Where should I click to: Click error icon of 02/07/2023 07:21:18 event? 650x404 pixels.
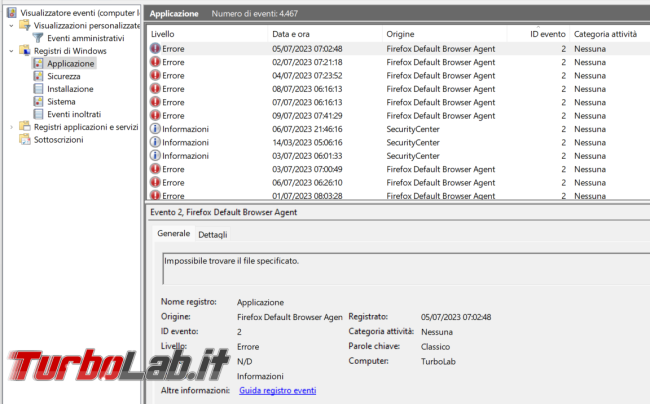pyautogui.click(x=155, y=62)
